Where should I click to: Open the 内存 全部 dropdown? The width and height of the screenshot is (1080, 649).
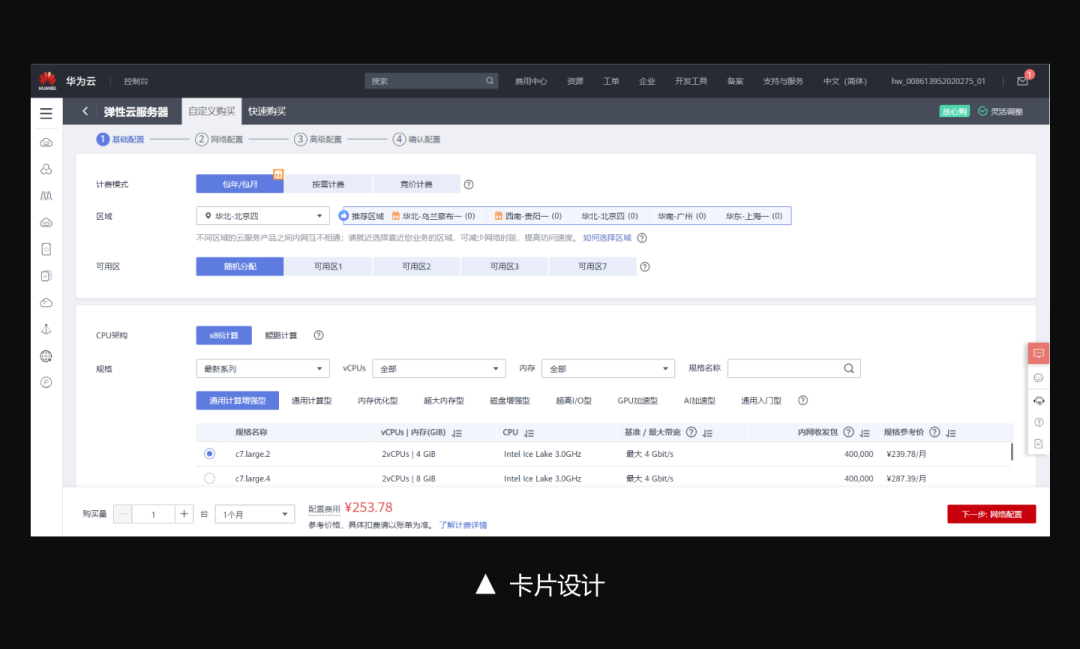point(608,369)
